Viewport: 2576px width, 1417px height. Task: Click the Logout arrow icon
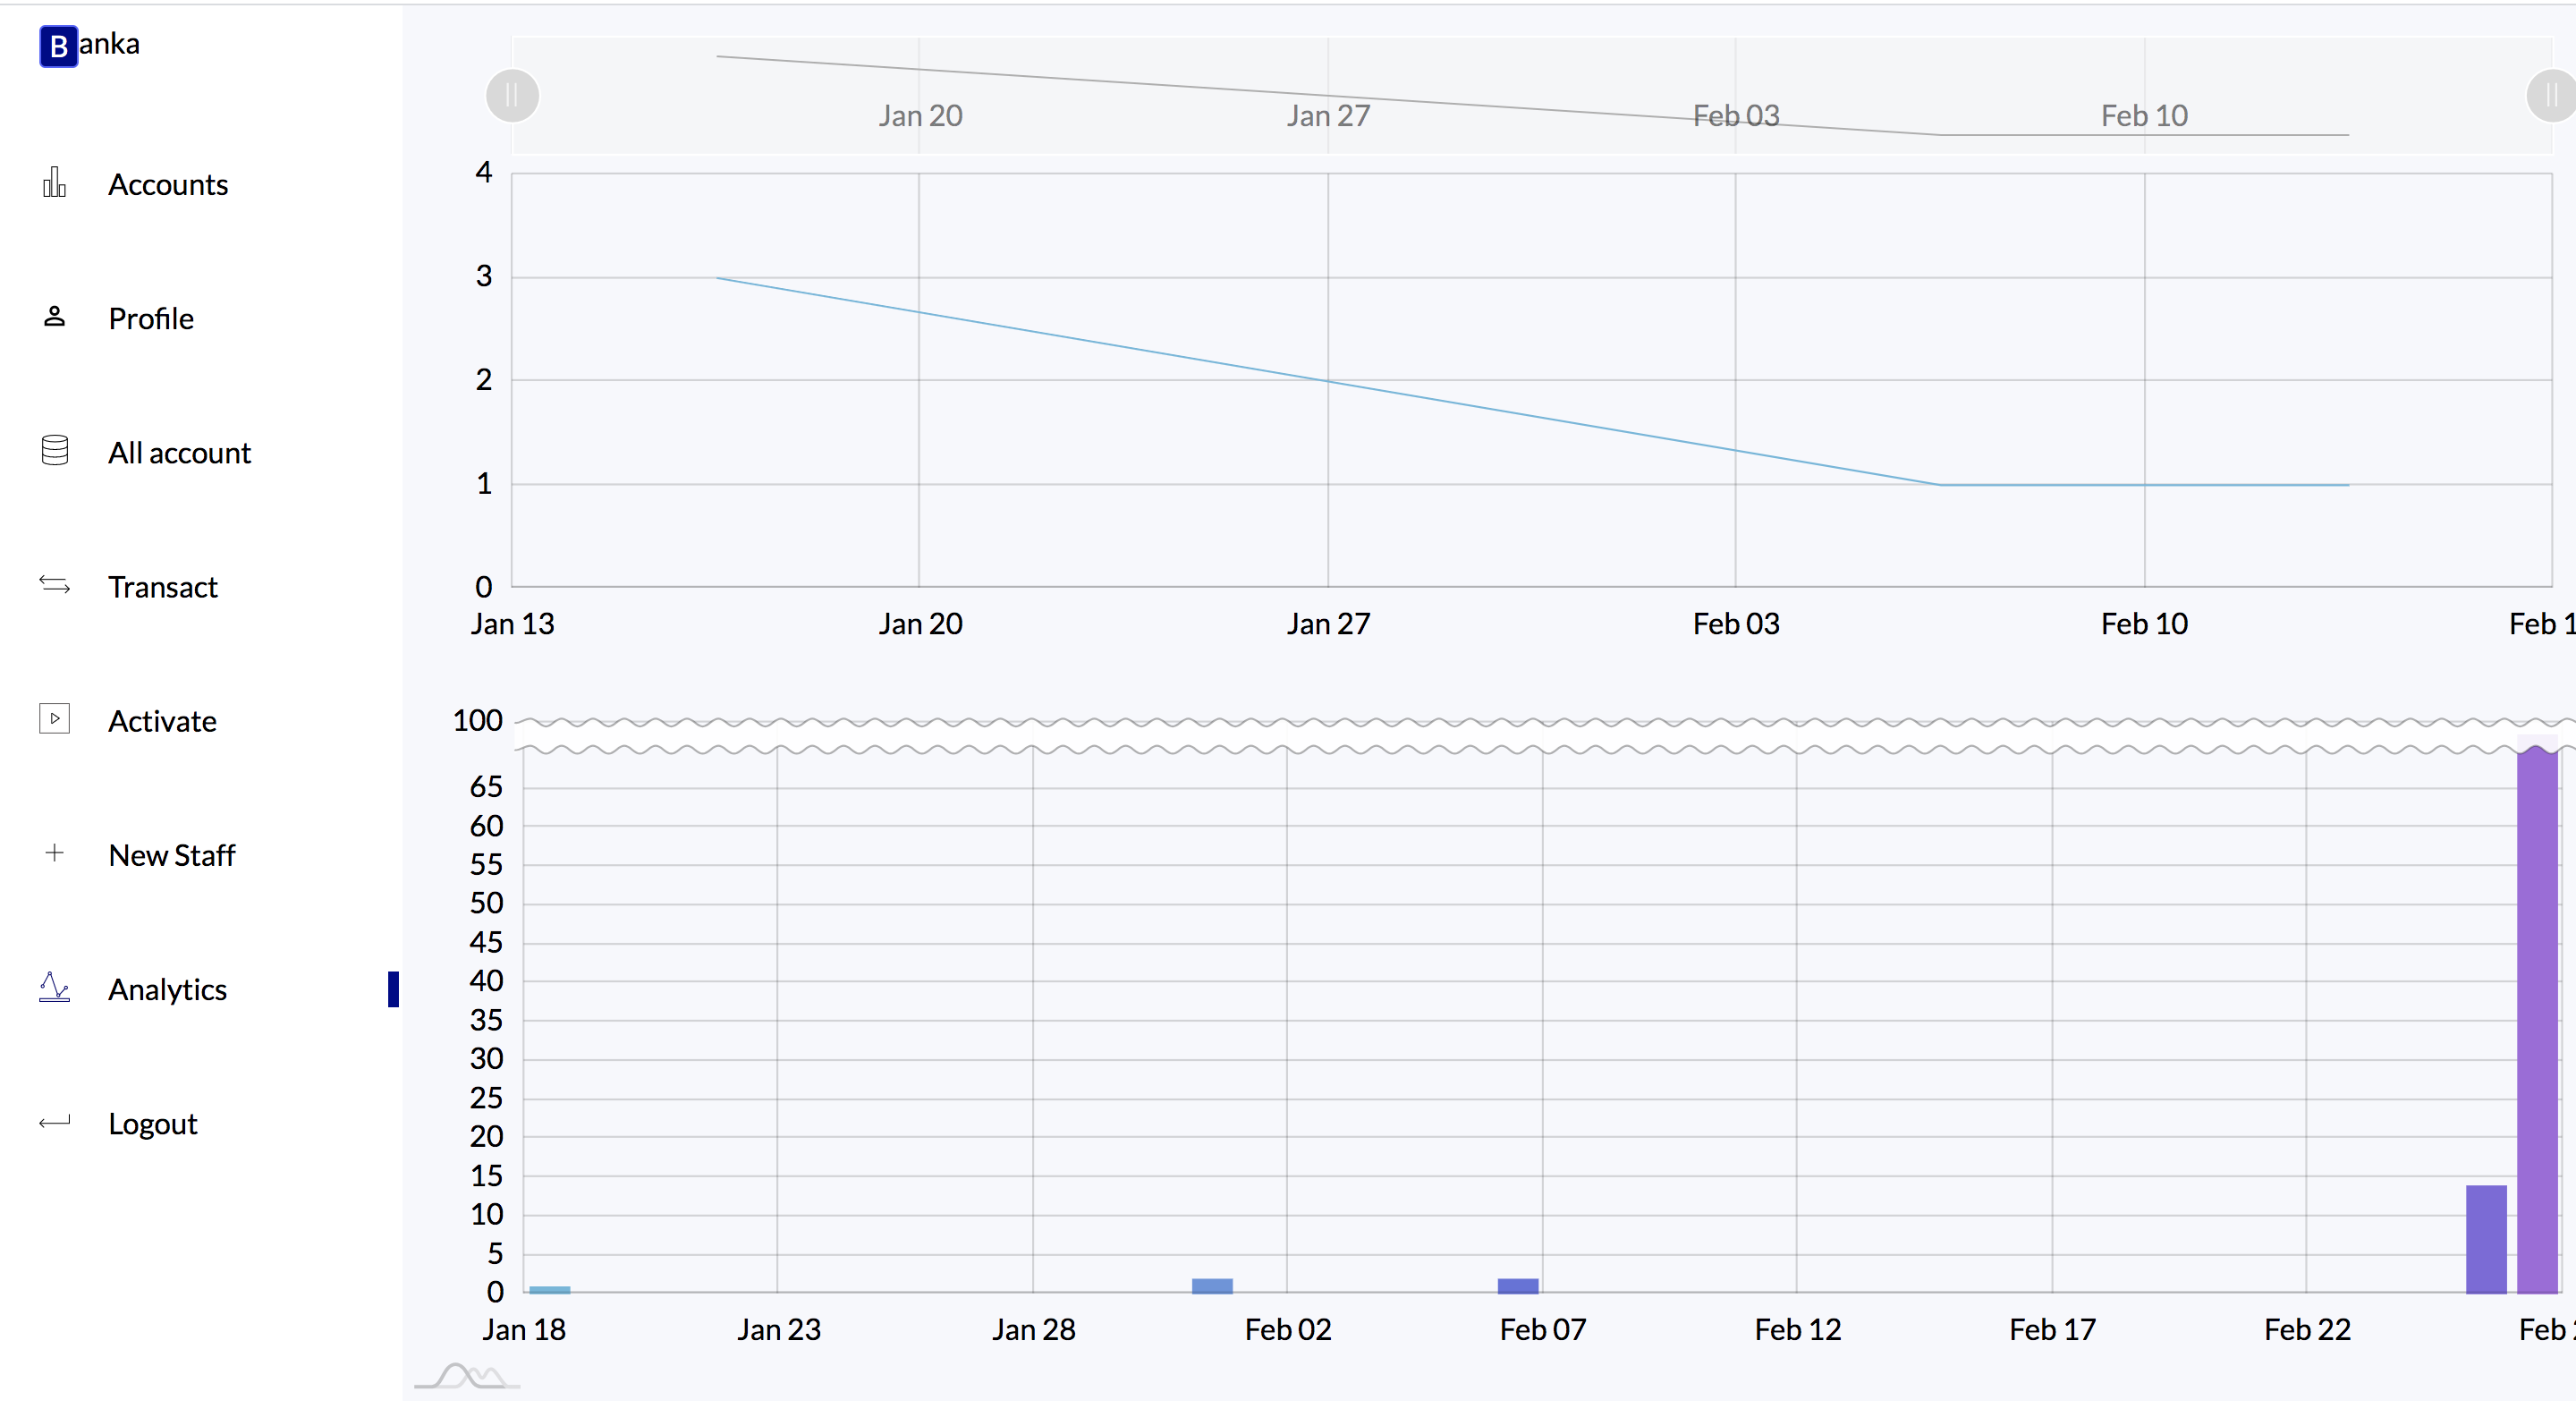point(54,1123)
